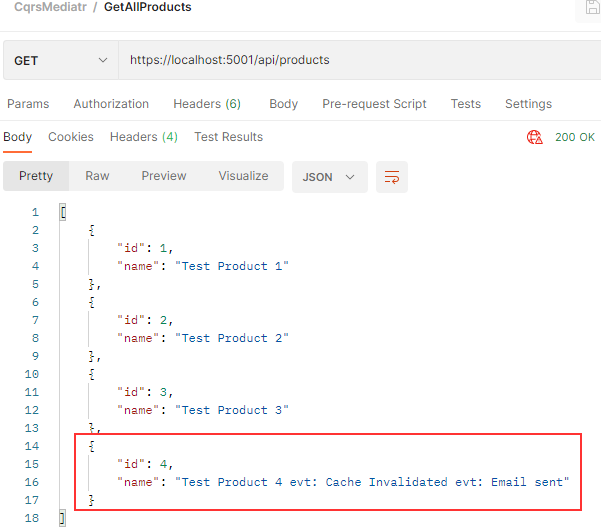Show the response Cookies tab

(71, 137)
